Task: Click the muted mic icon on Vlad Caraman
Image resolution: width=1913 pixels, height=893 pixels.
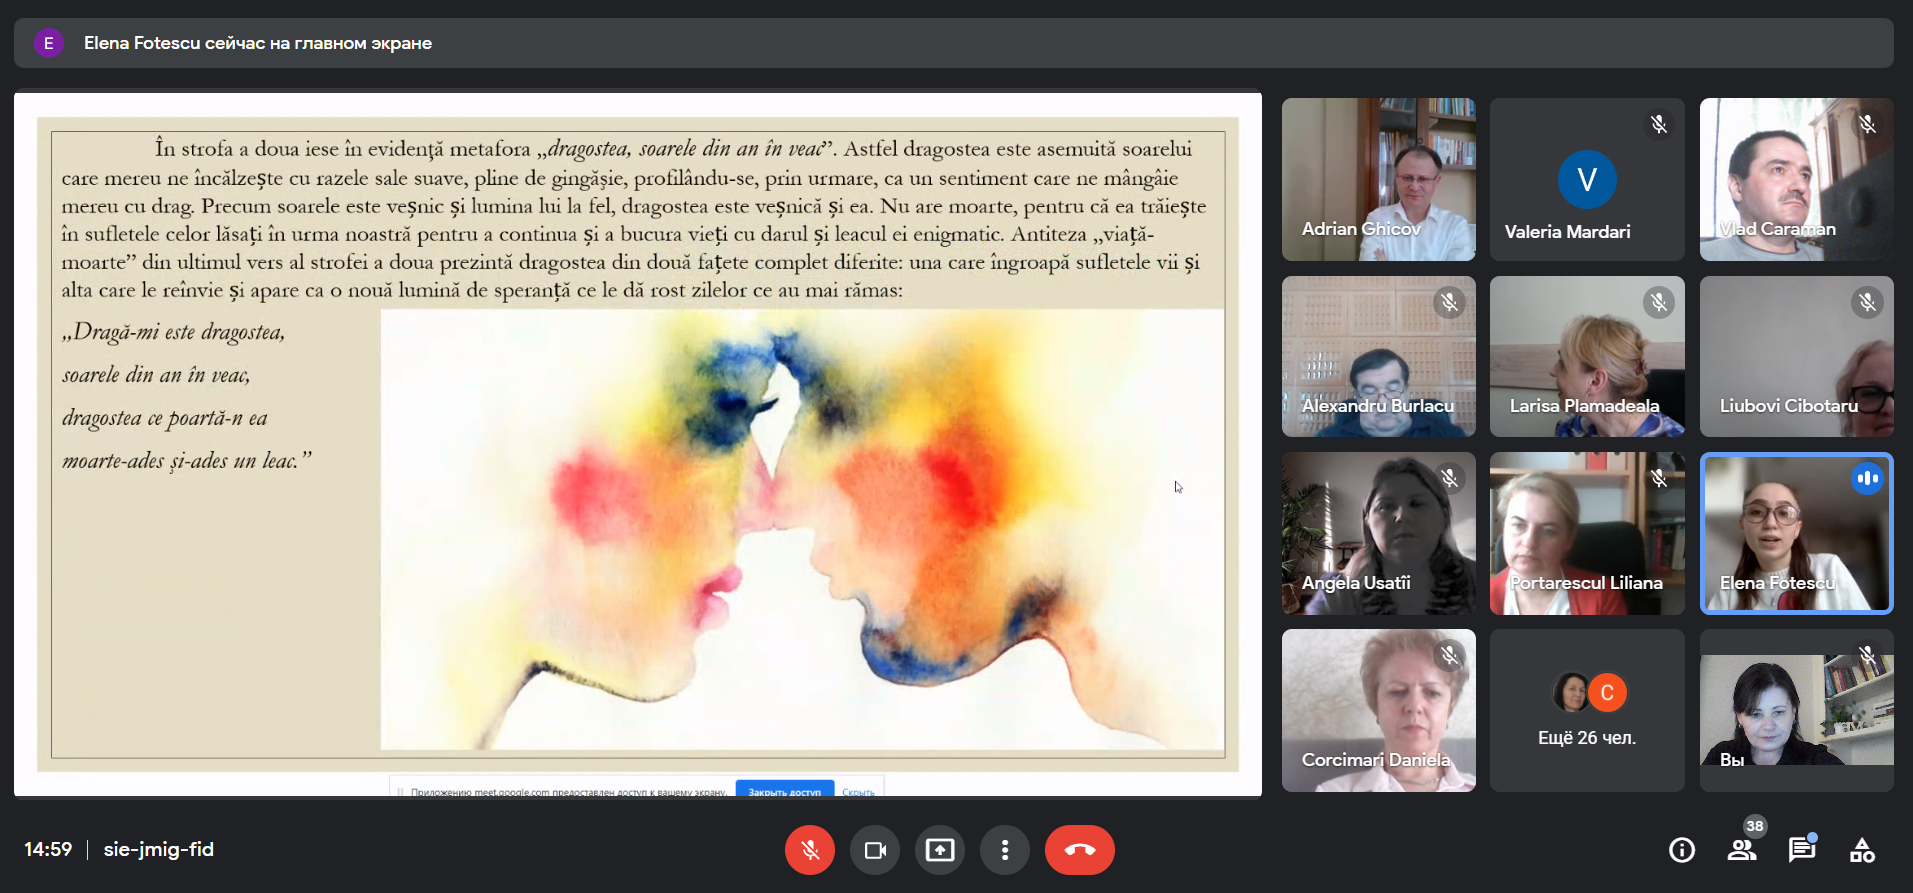Action: [1867, 124]
